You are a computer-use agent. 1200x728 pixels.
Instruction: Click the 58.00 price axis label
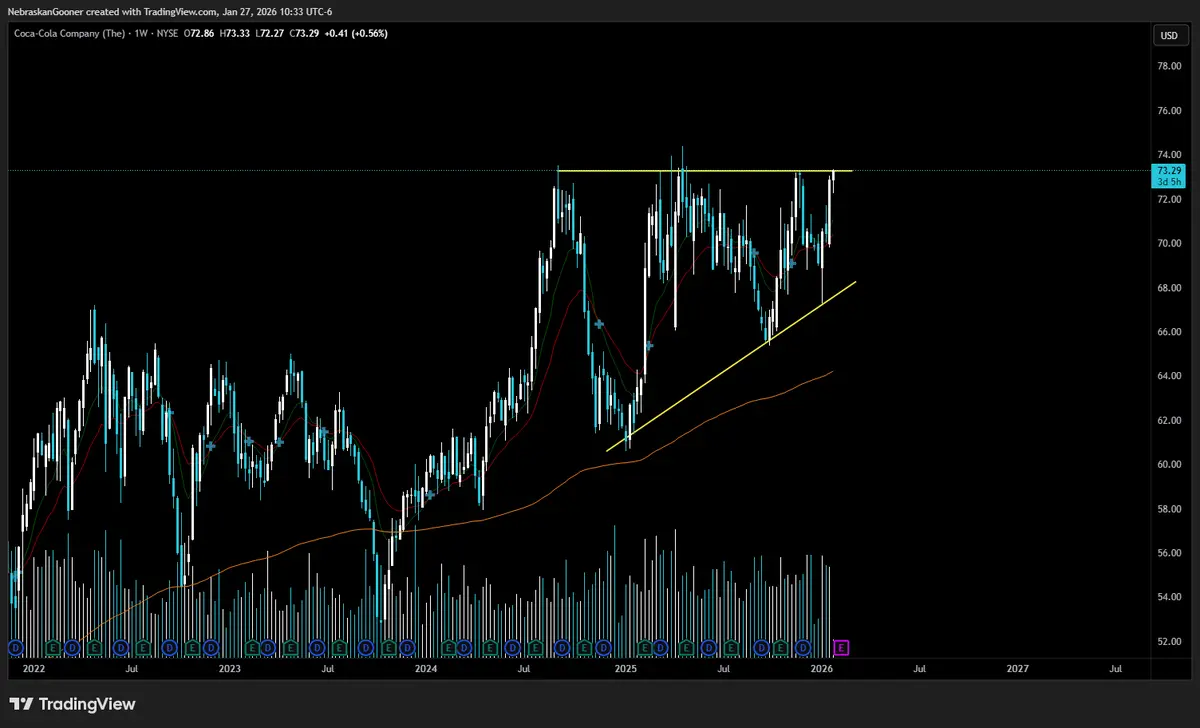click(x=1169, y=508)
